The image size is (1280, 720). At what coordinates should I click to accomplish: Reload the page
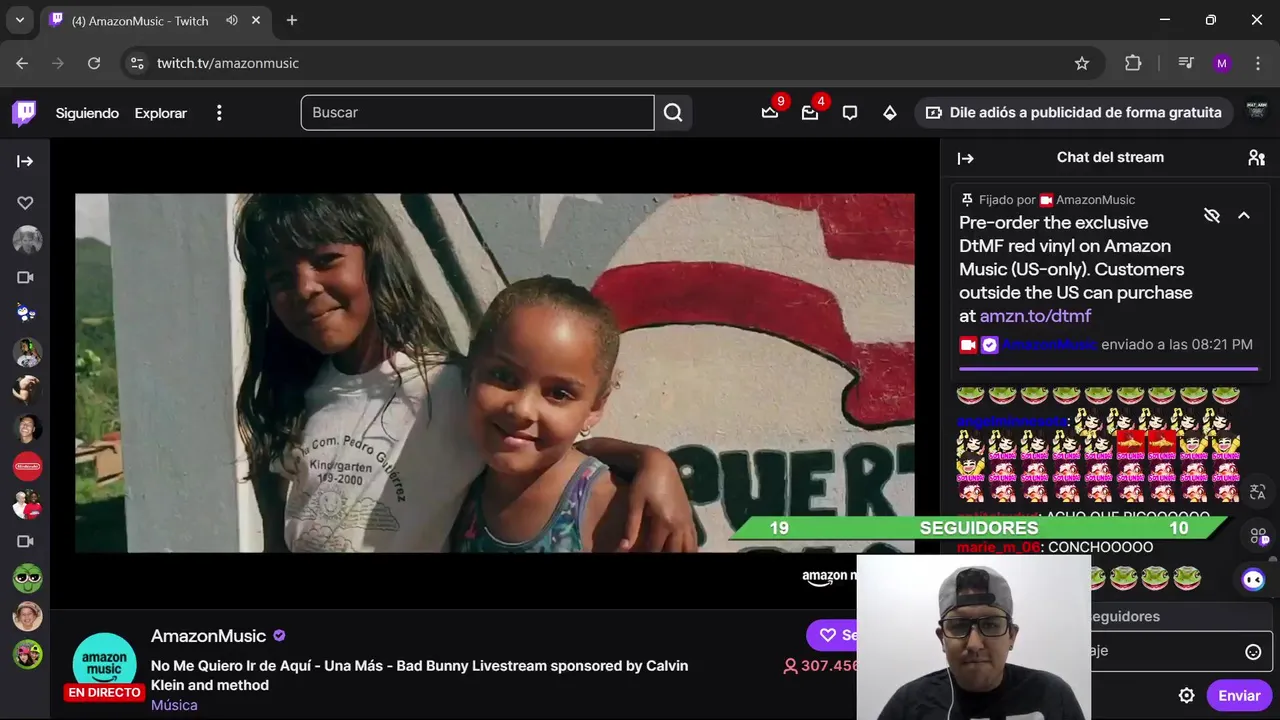(x=94, y=63)
